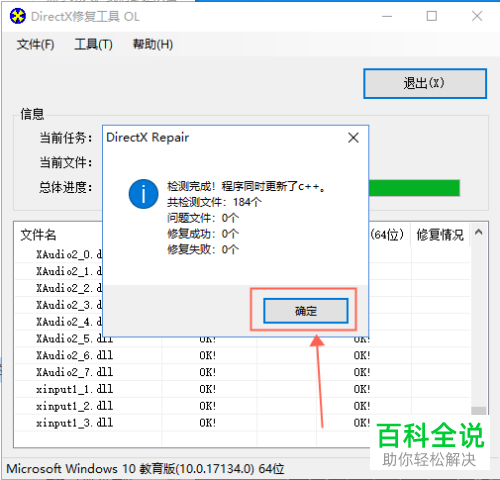Click the Windows 10 教育版 status bar text
The image size is (500, 480).
click(145, 469)
